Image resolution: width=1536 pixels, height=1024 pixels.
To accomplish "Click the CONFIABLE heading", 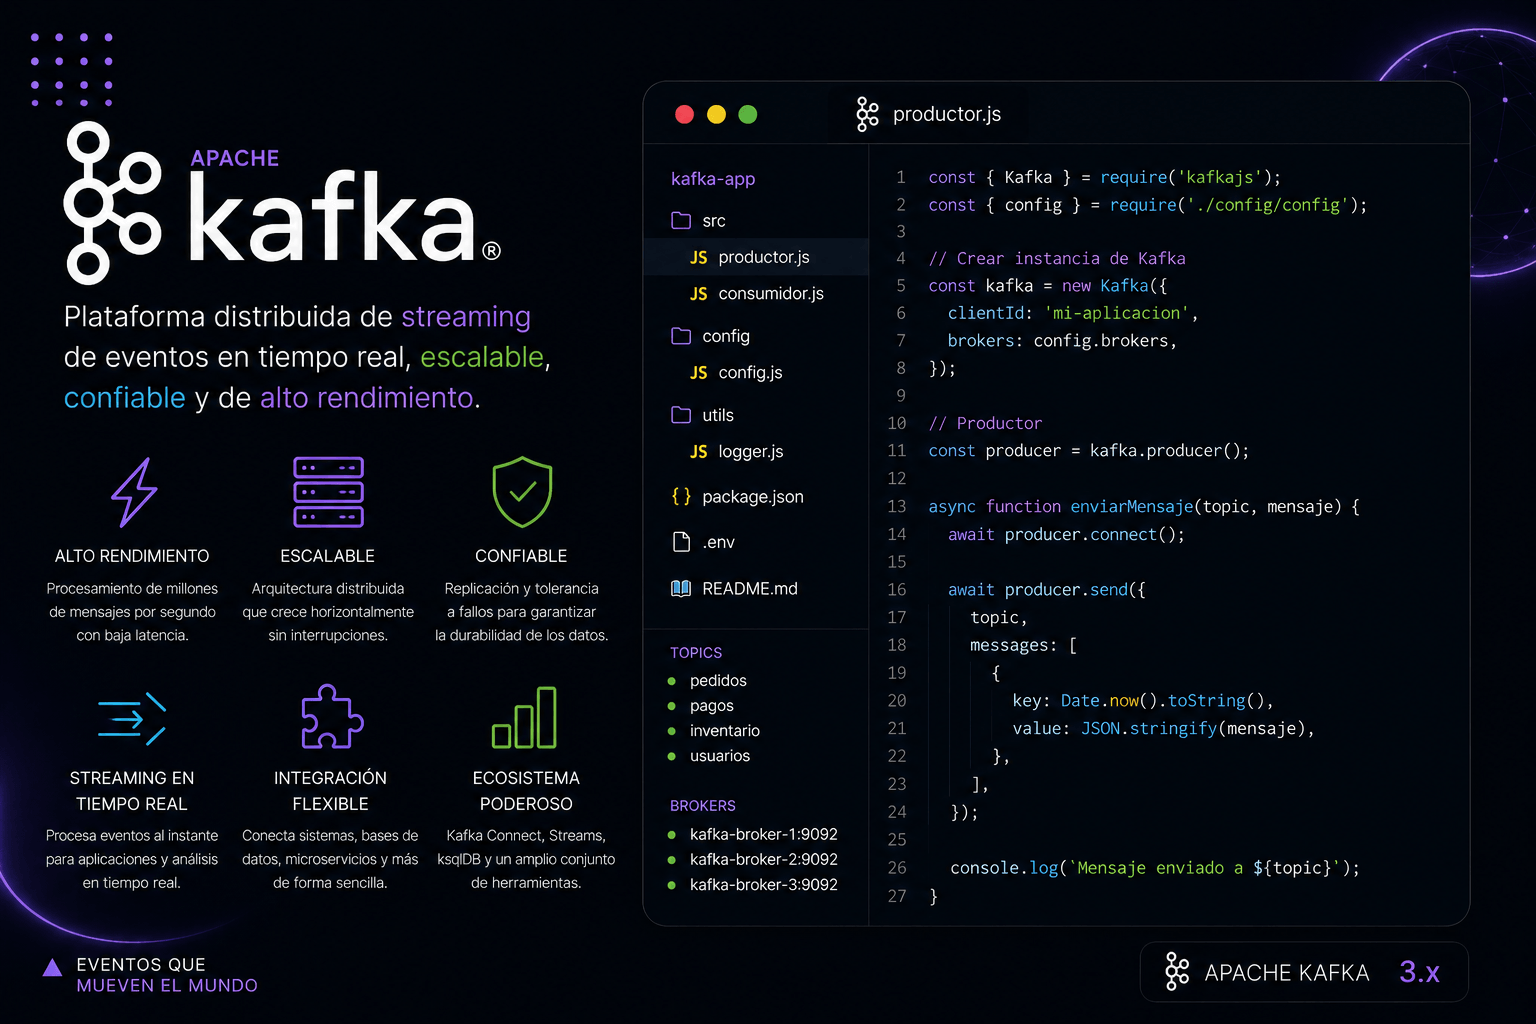I will (521, 556).
